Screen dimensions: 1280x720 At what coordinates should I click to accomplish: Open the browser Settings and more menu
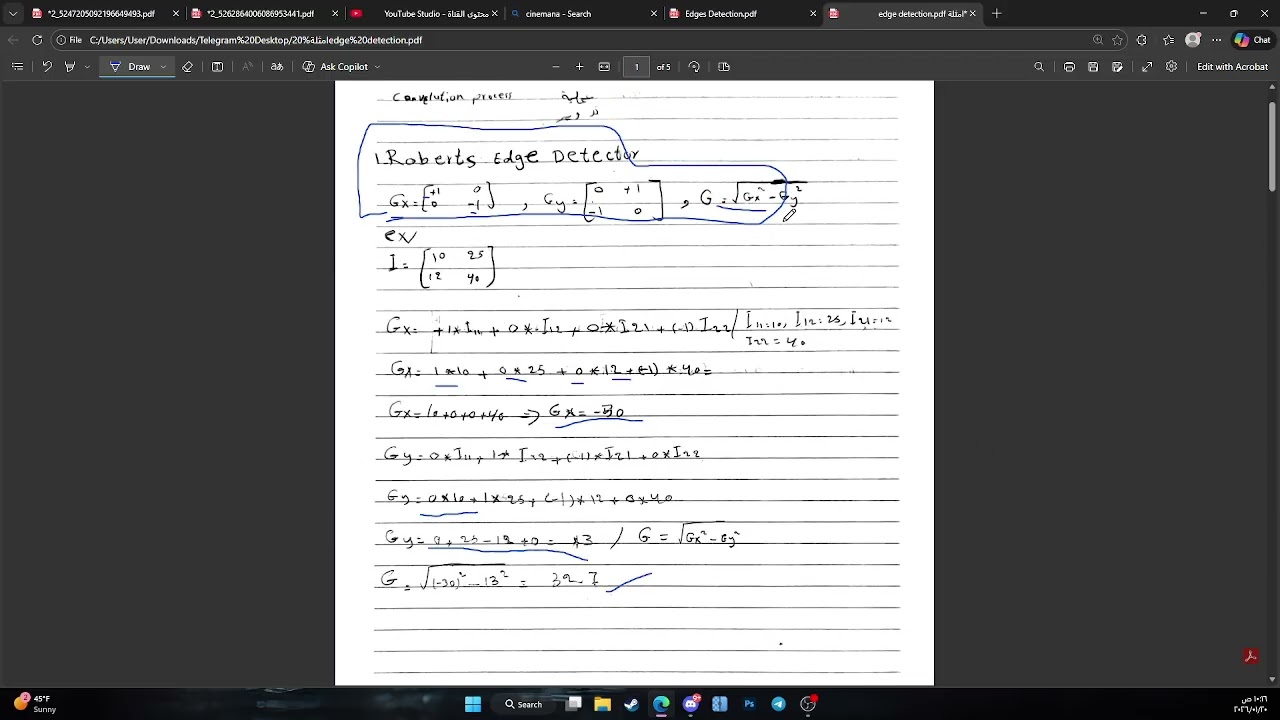coord(1216,40)
